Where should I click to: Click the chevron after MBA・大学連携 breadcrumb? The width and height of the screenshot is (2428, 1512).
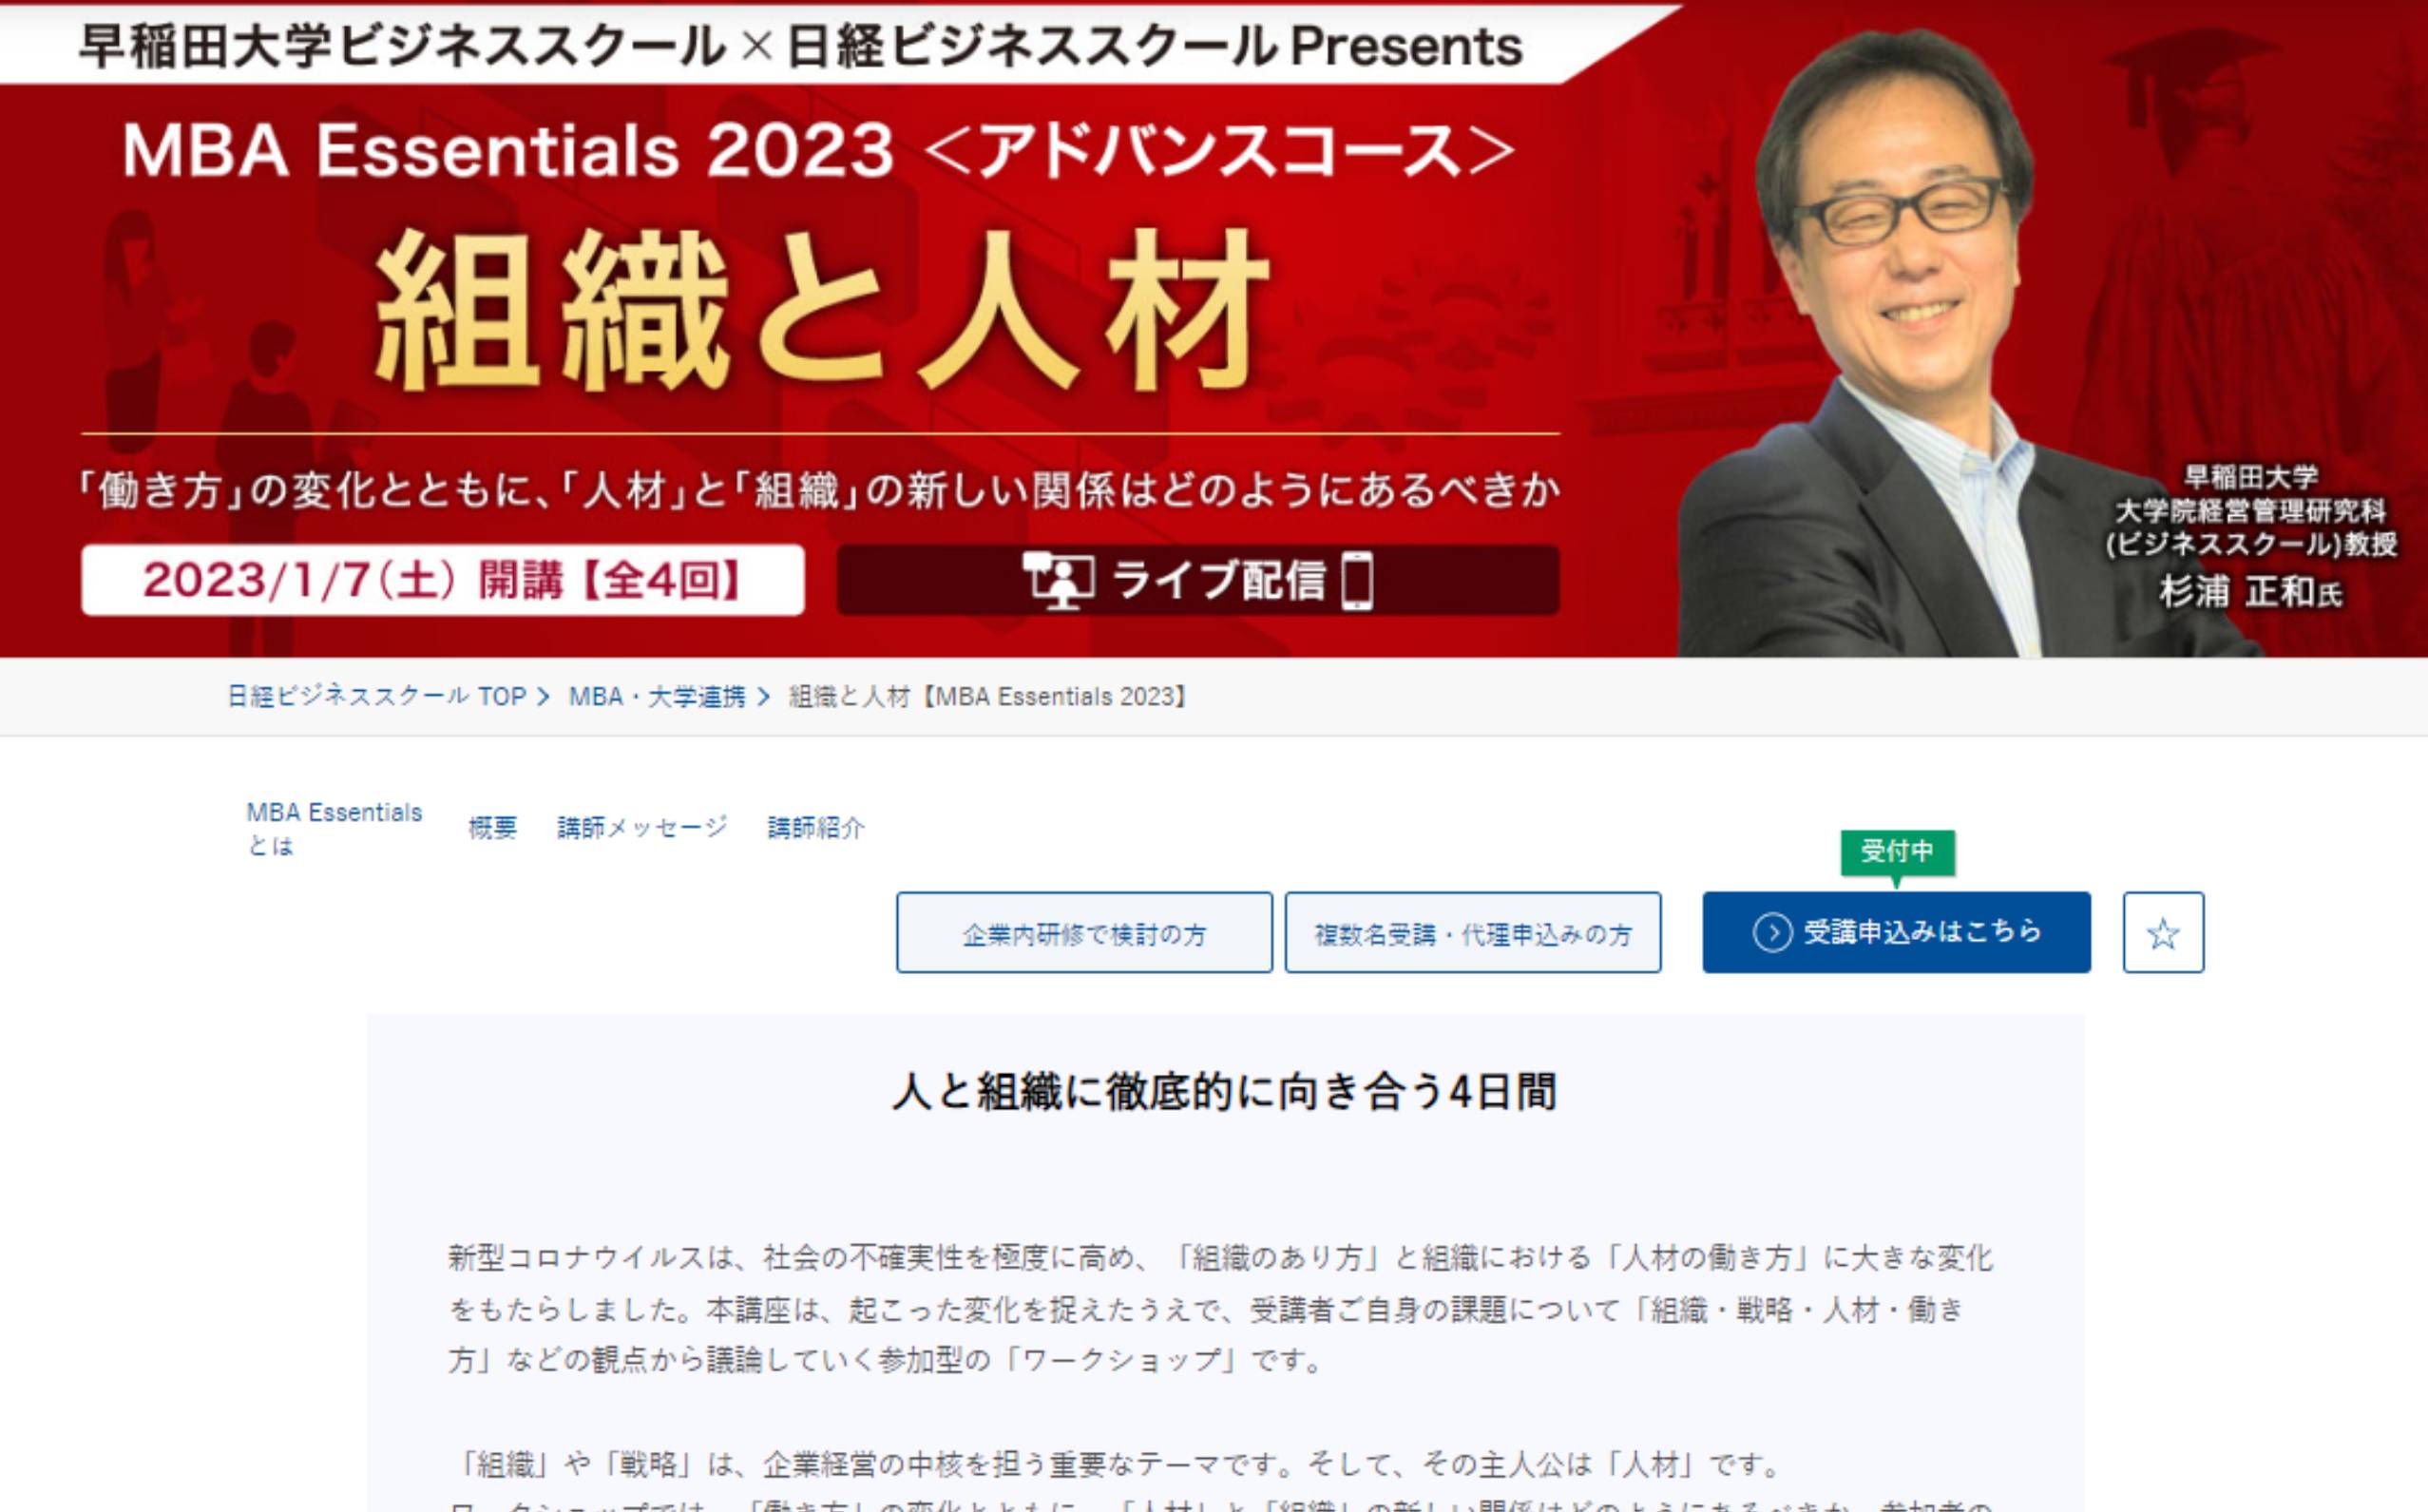tap(764, 697)
